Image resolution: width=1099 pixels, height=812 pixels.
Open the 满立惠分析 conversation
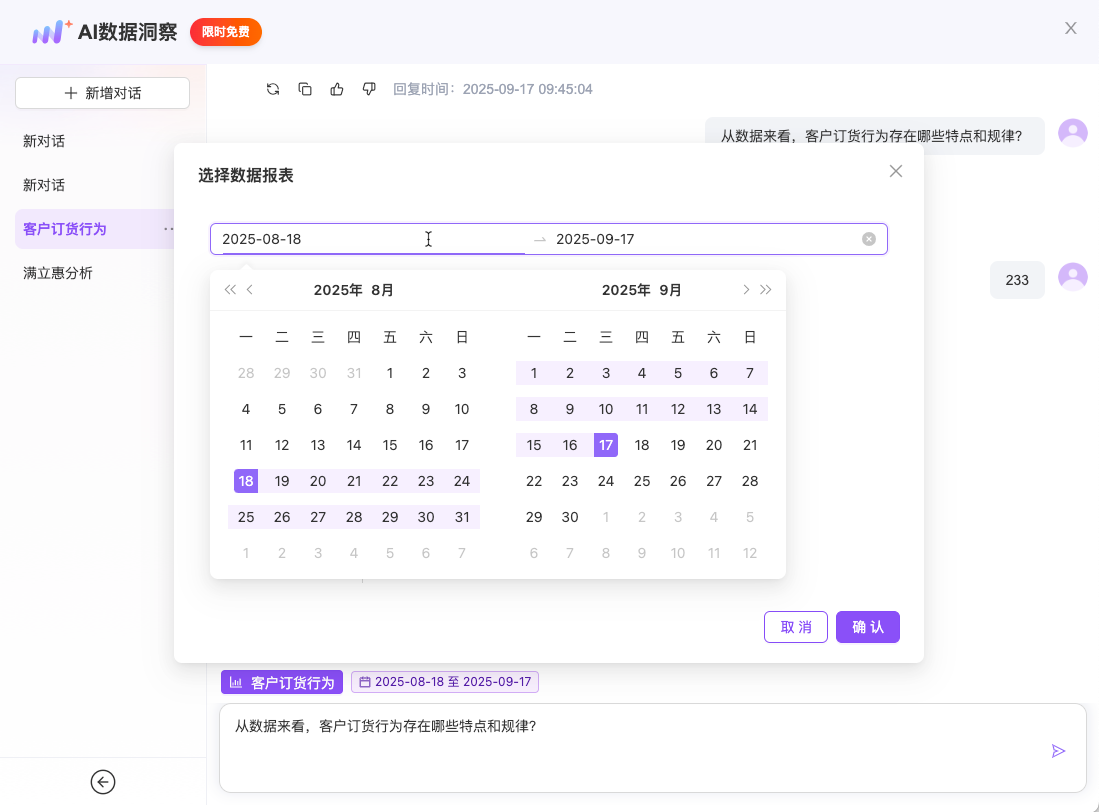pyautogui.click(x=58, y=273)
